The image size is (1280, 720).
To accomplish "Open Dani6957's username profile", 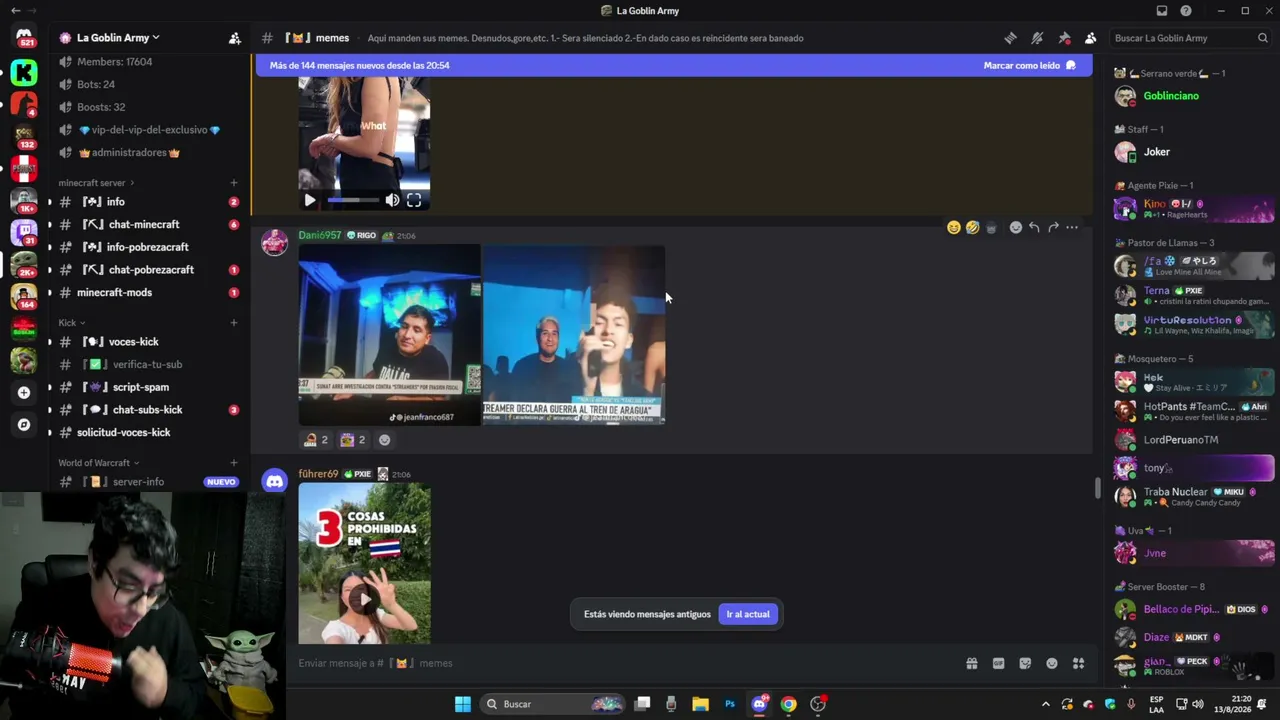I will point(320,236).
